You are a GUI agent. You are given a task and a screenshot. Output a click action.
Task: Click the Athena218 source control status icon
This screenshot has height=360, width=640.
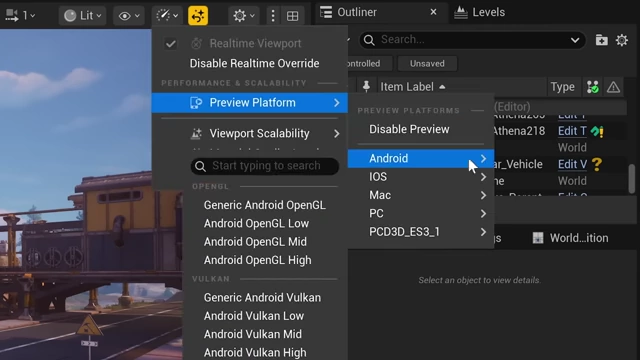click(x=597, y=131)
